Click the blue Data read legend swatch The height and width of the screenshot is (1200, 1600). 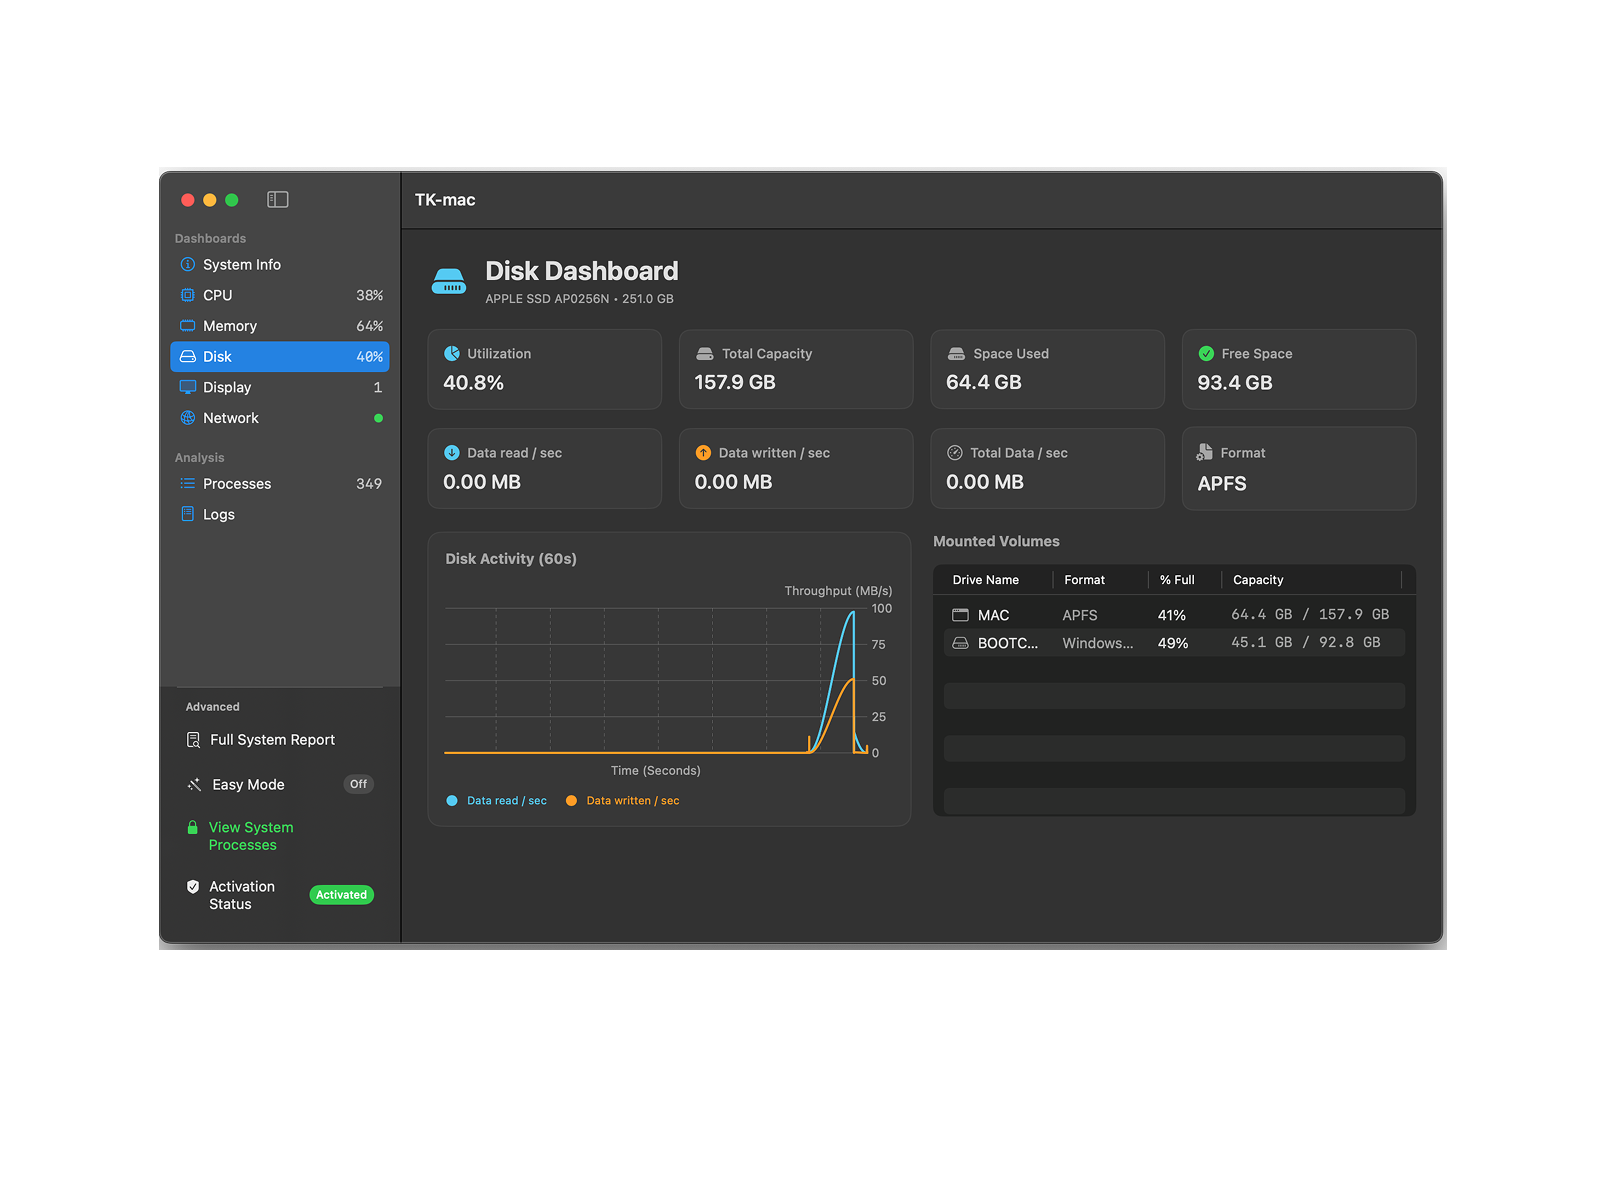tap(452, 801)
